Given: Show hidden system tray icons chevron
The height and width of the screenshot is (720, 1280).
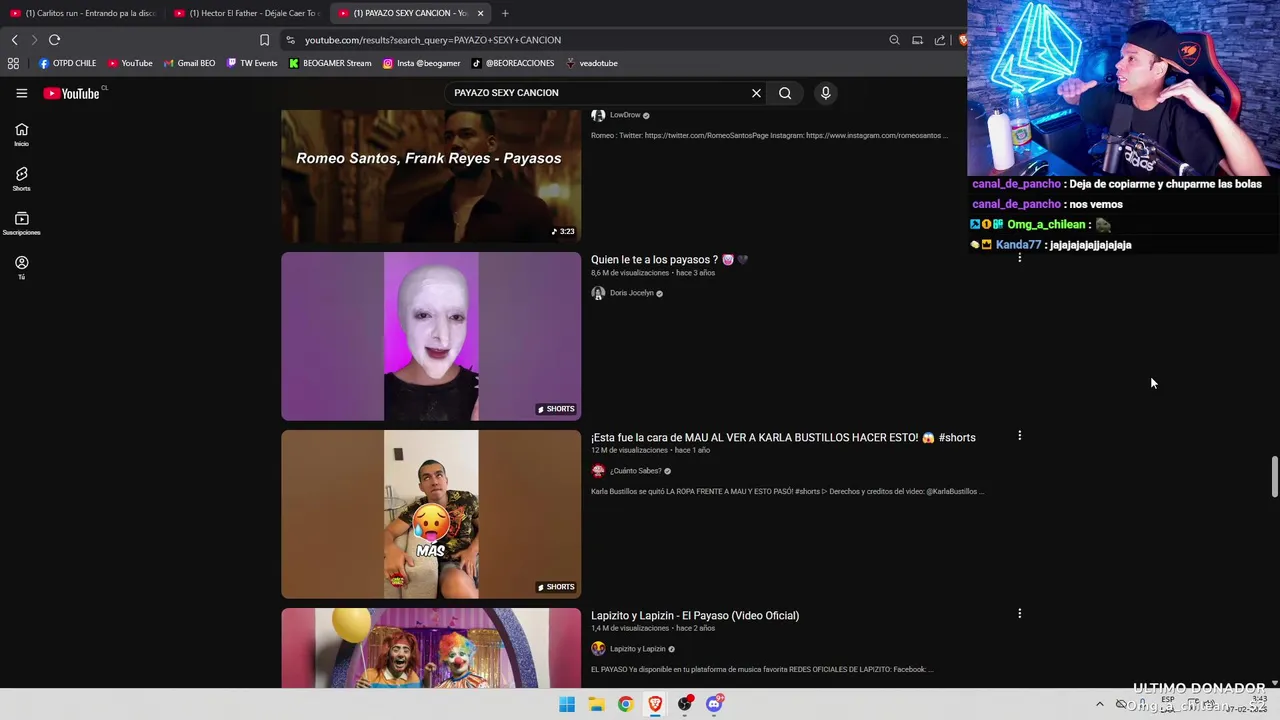Looking at the screenshot, I should [x=1099, y=704].
